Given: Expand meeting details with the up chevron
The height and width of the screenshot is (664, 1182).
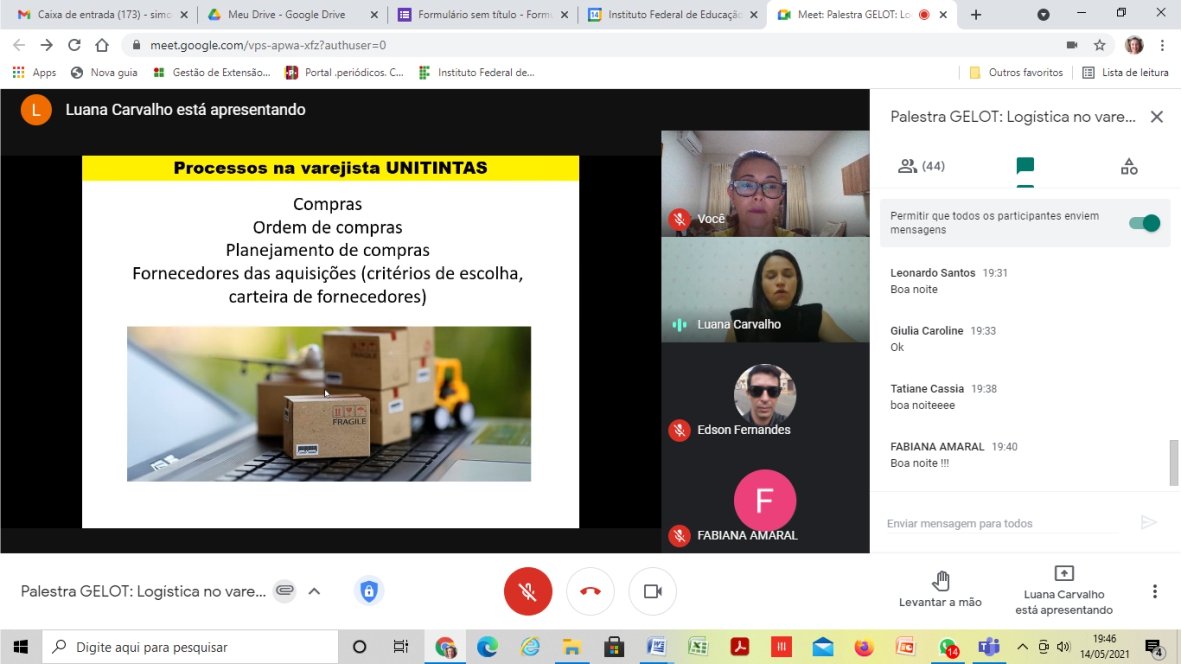Looking at the screenshot, I should coord(314,591).
